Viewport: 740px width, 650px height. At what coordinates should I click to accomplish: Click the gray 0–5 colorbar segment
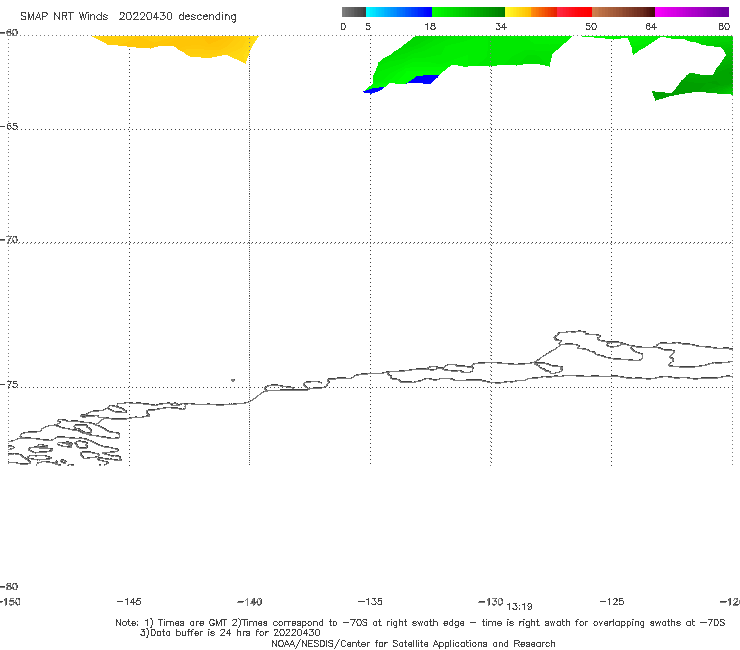coord(353,12)
